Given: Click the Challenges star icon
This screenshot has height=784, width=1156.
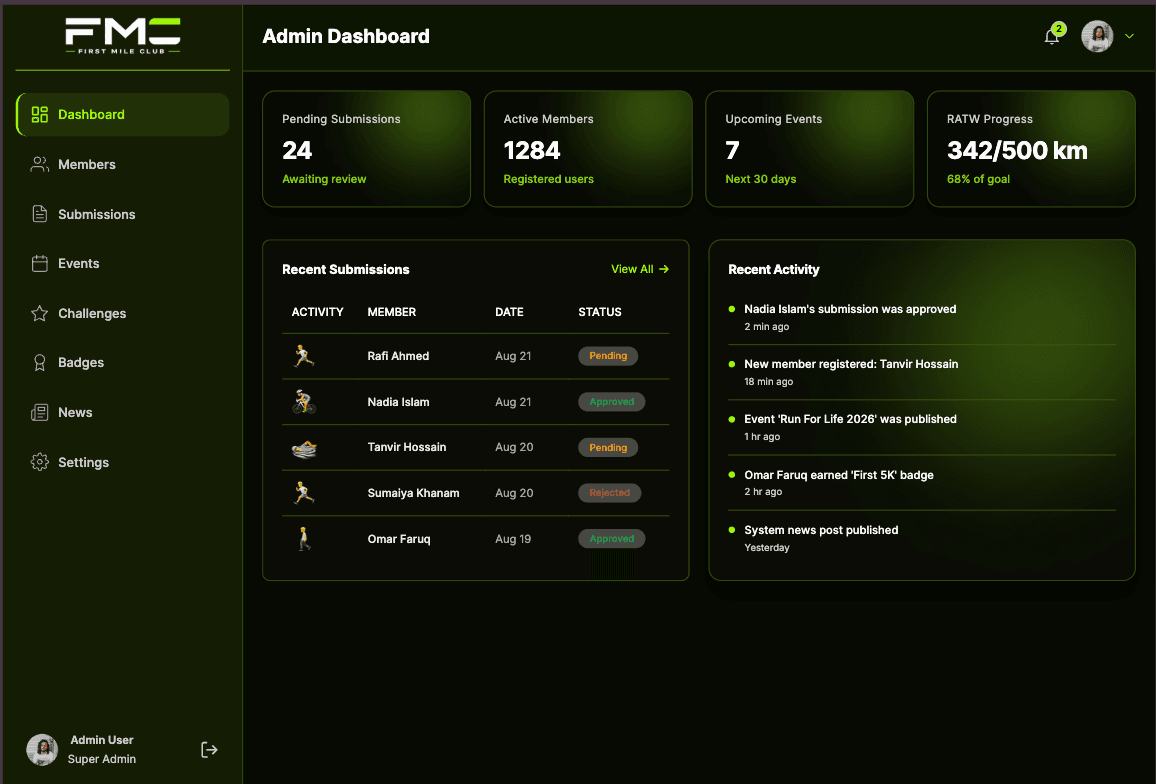Looking at the screenshot, I should click(40, 313).
